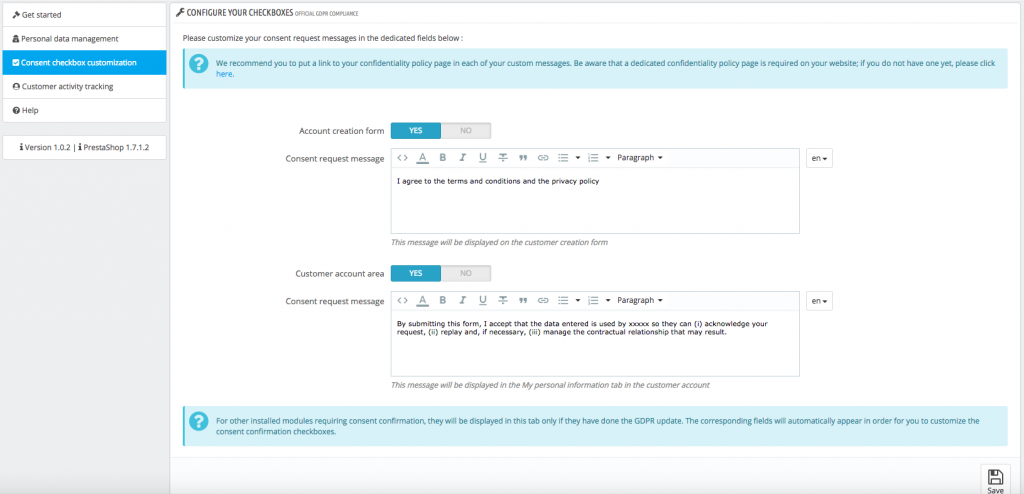
Task: Click the Save floppy disk icon
Action: click(x=995, y=476)
